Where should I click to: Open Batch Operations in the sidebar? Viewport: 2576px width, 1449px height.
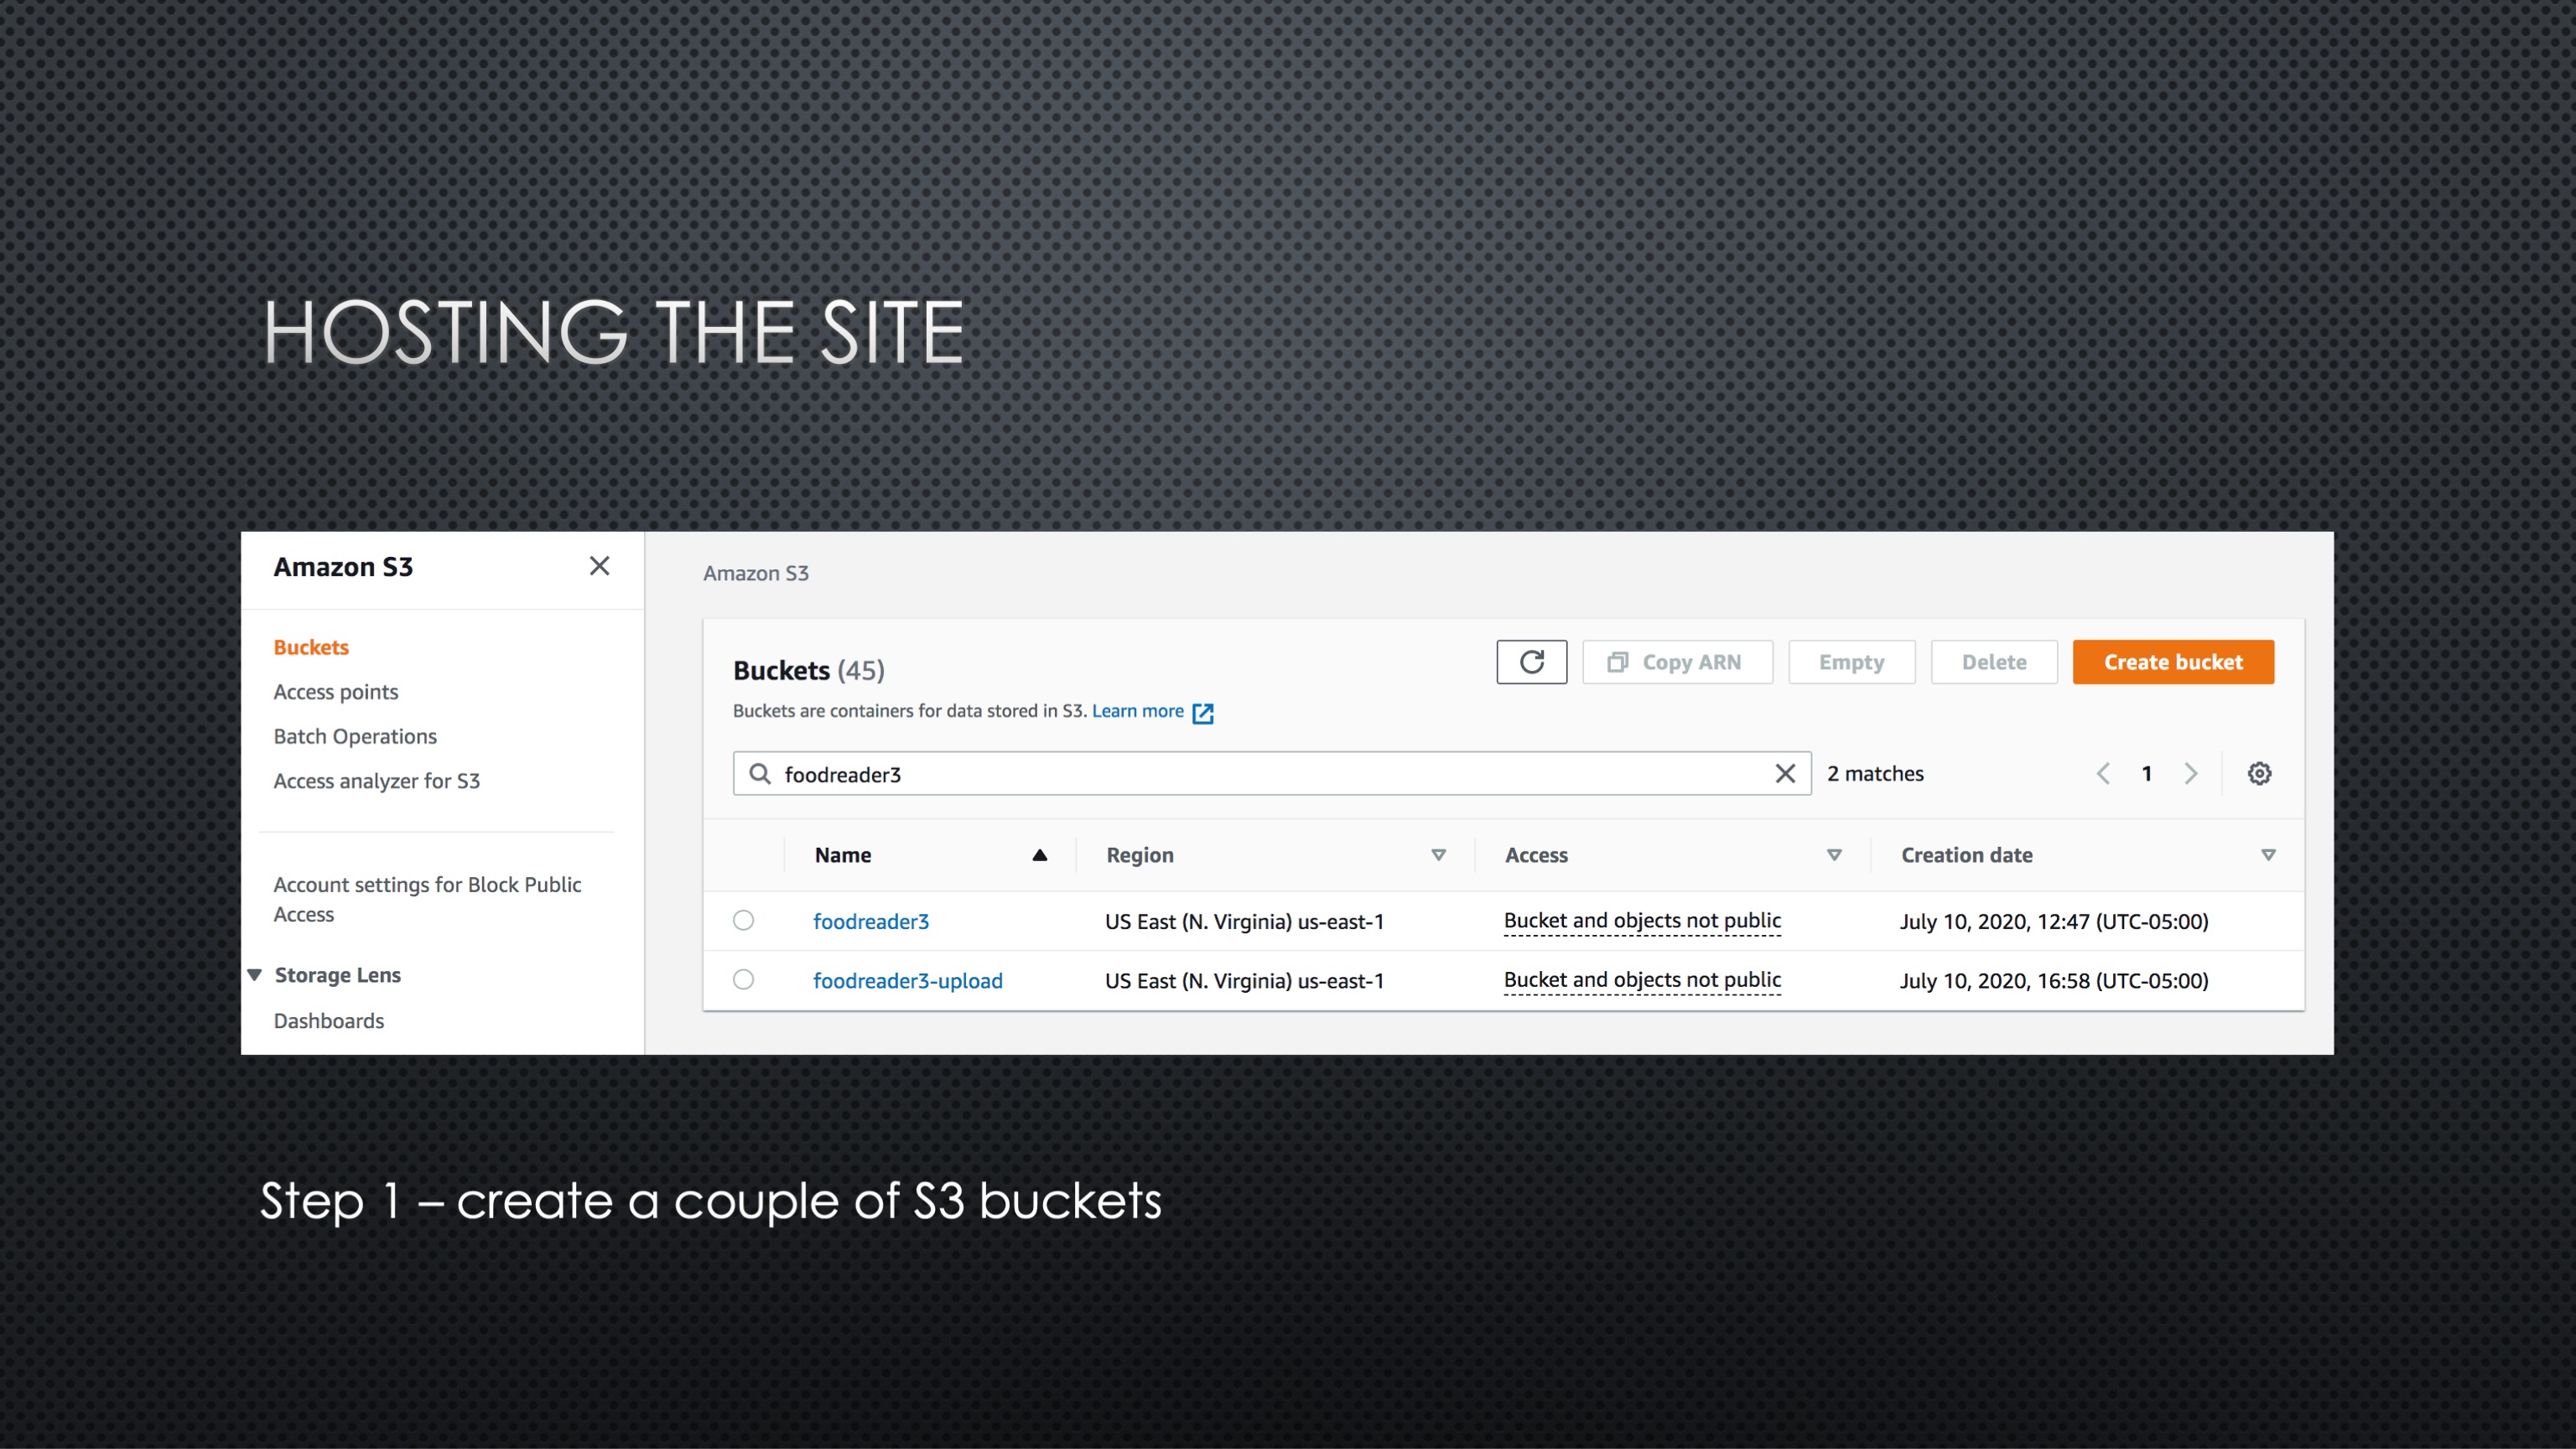click(x=355, y=736)
